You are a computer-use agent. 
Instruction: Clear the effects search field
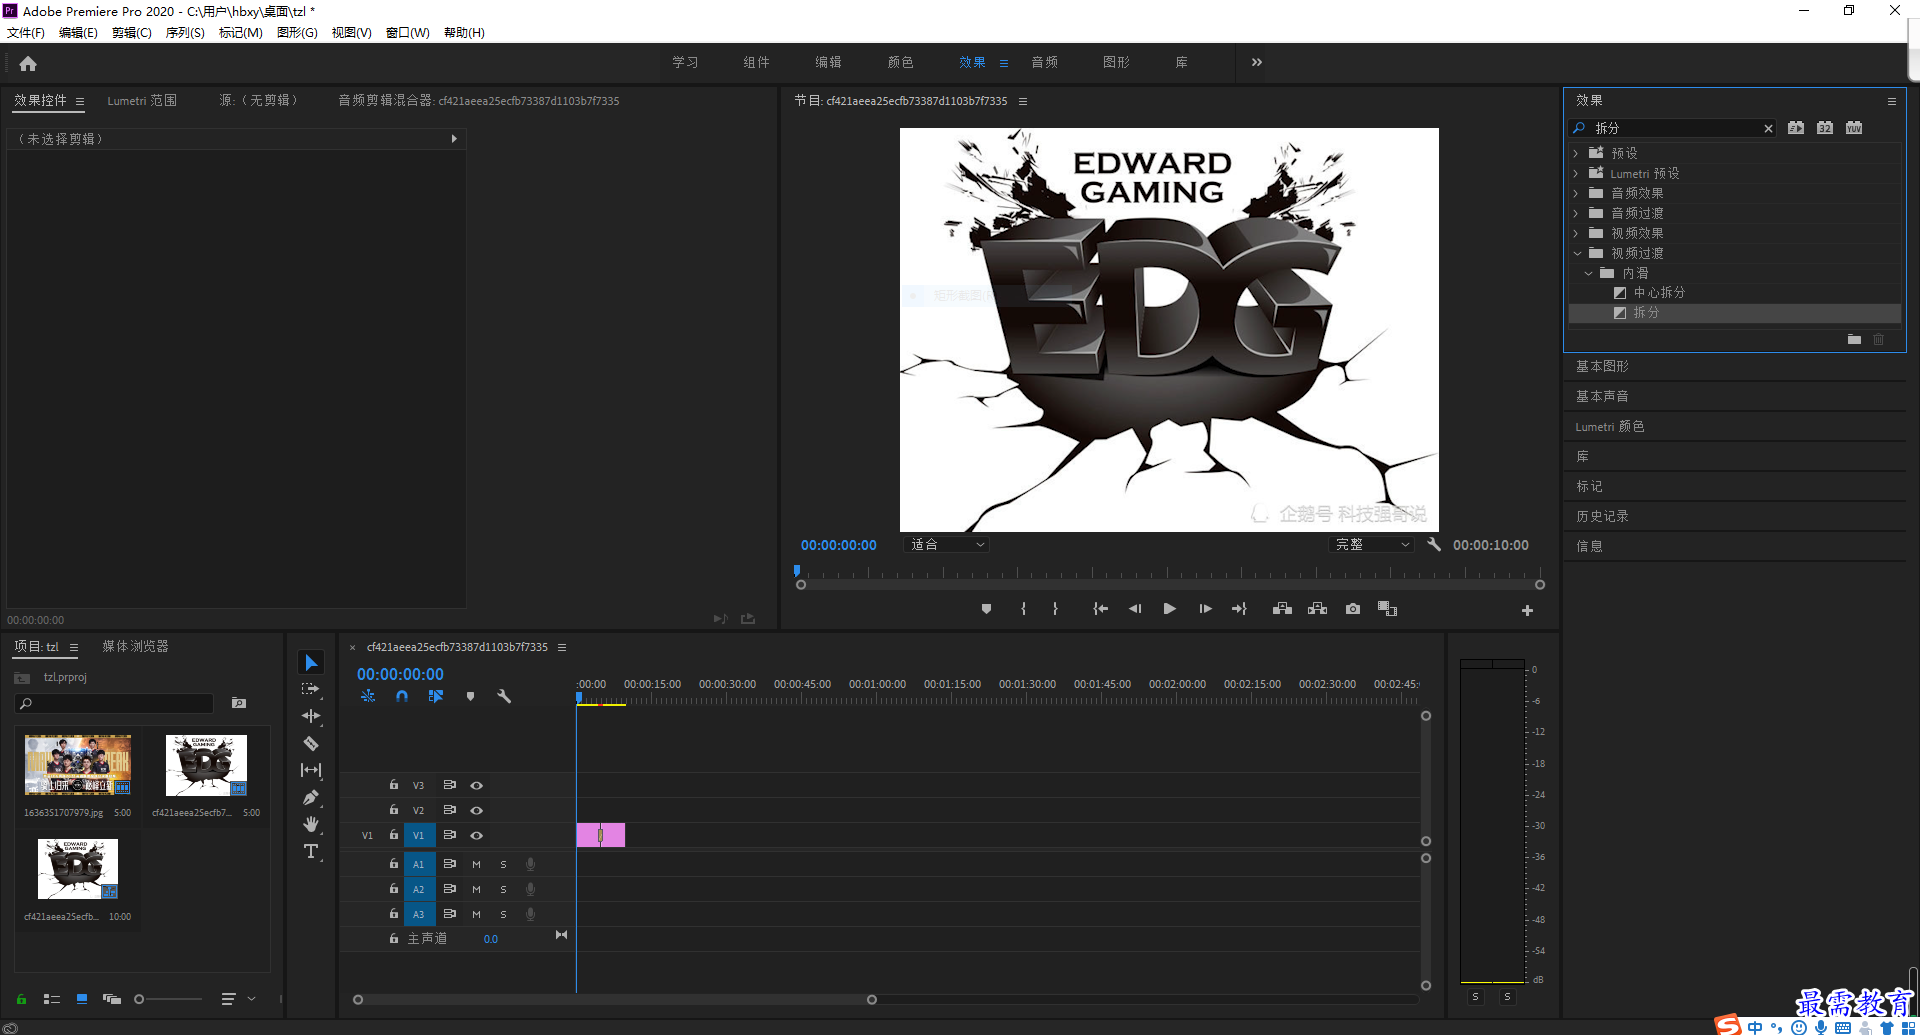[1768, 128]
